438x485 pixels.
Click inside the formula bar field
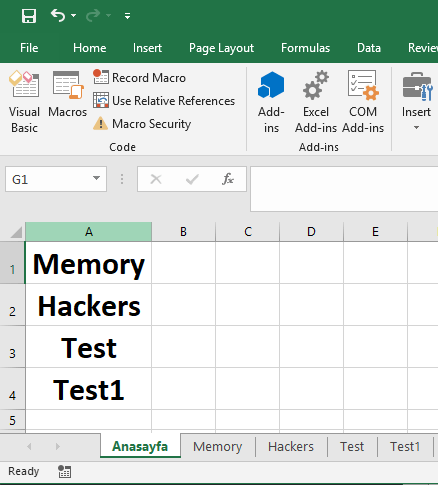pyautogui.click(x=344, y=189)
